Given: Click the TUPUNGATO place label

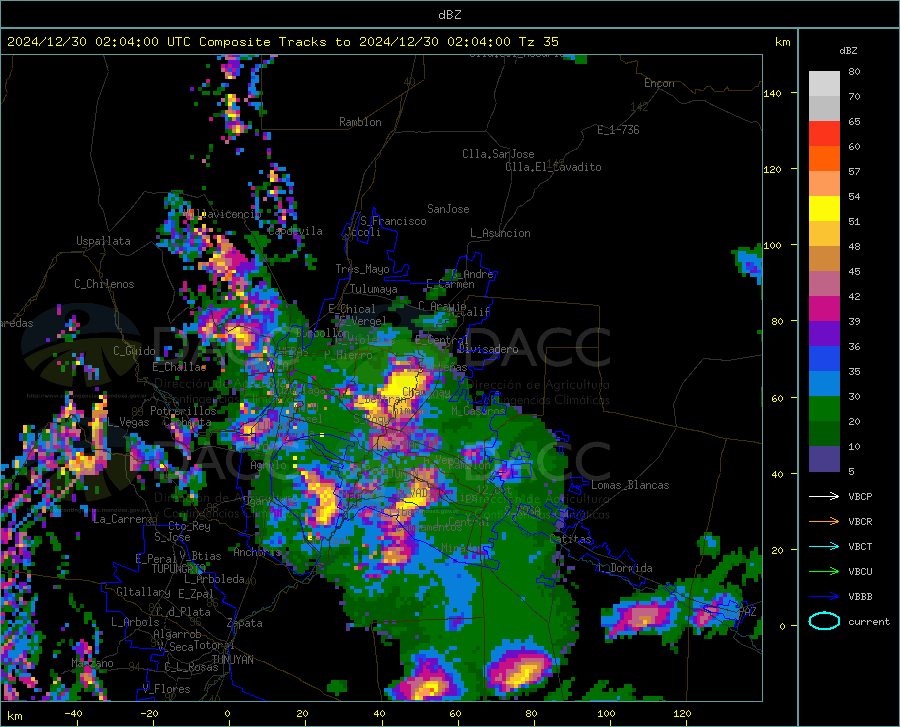Looking at the screenshot, I should [179, 569].
